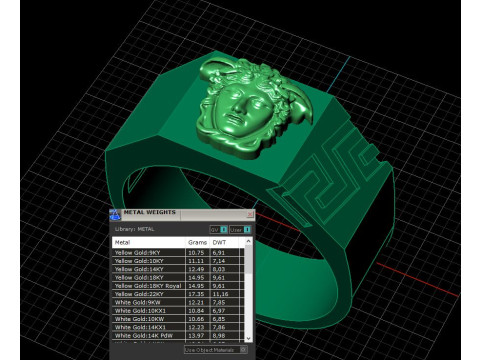Click the 13.97 grams value
The image size is (480, 360).
click(196, 336)
